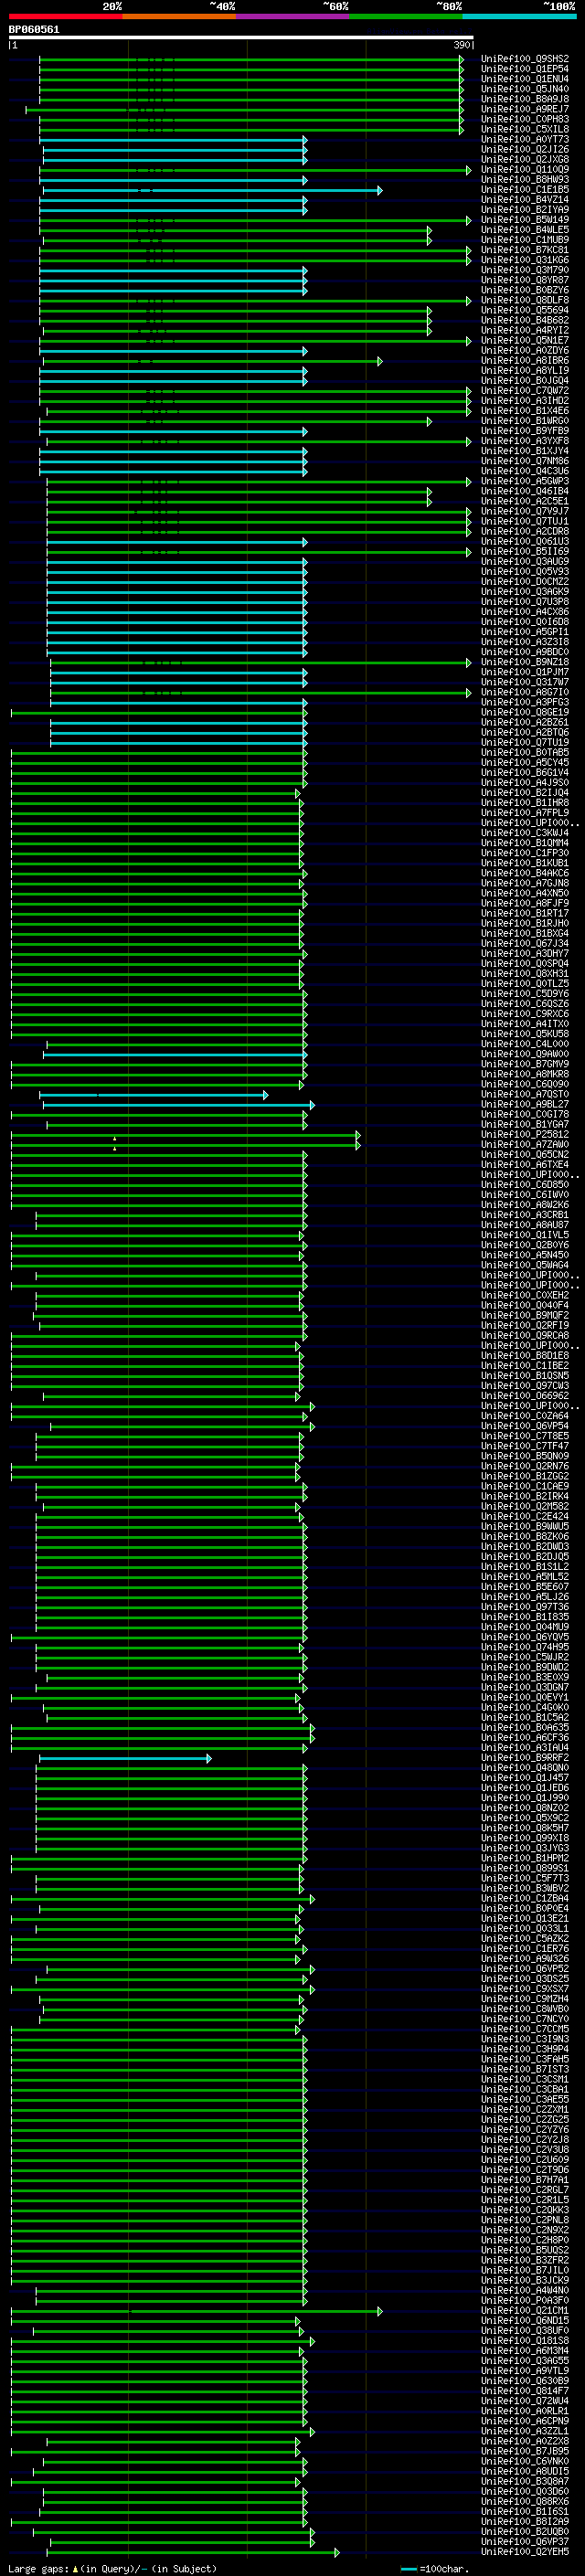The width and height of the screenshot is (585, 2576).
Task: Select hit UniRef100_A3CRB1
Action: pos(524,1215)
